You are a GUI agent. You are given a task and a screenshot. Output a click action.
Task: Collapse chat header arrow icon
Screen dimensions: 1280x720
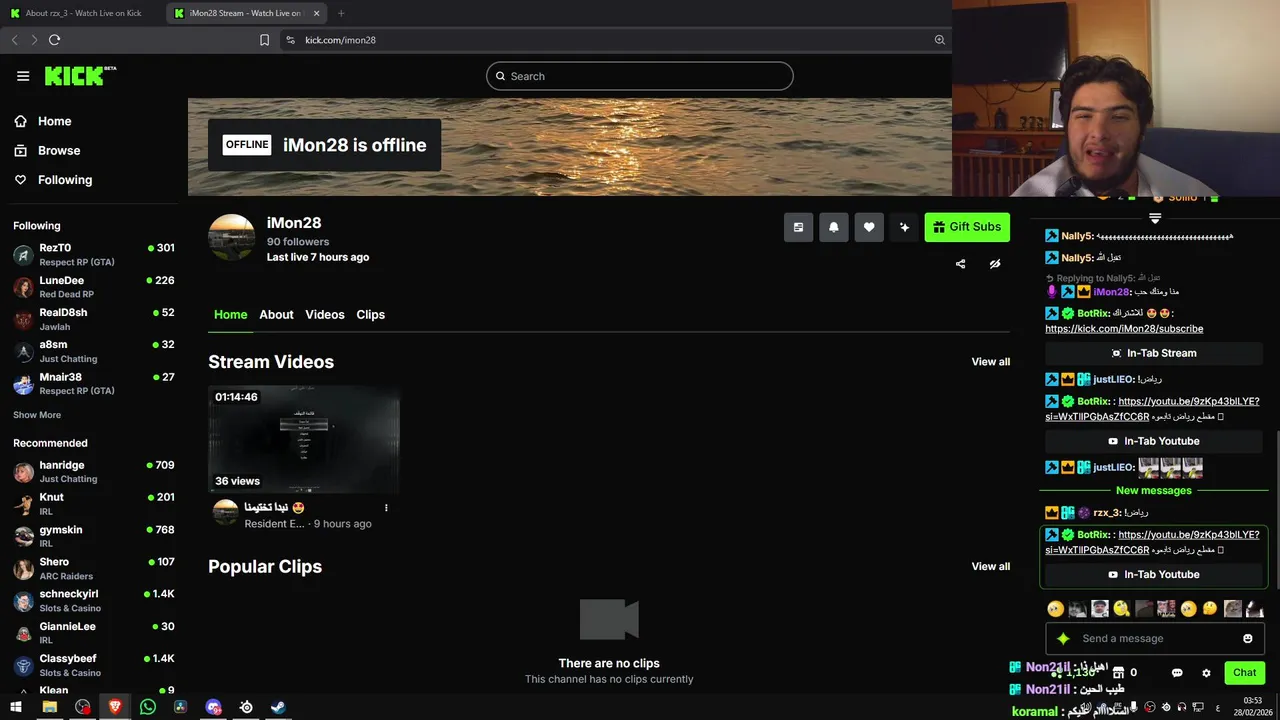[x=1155, y=218]
